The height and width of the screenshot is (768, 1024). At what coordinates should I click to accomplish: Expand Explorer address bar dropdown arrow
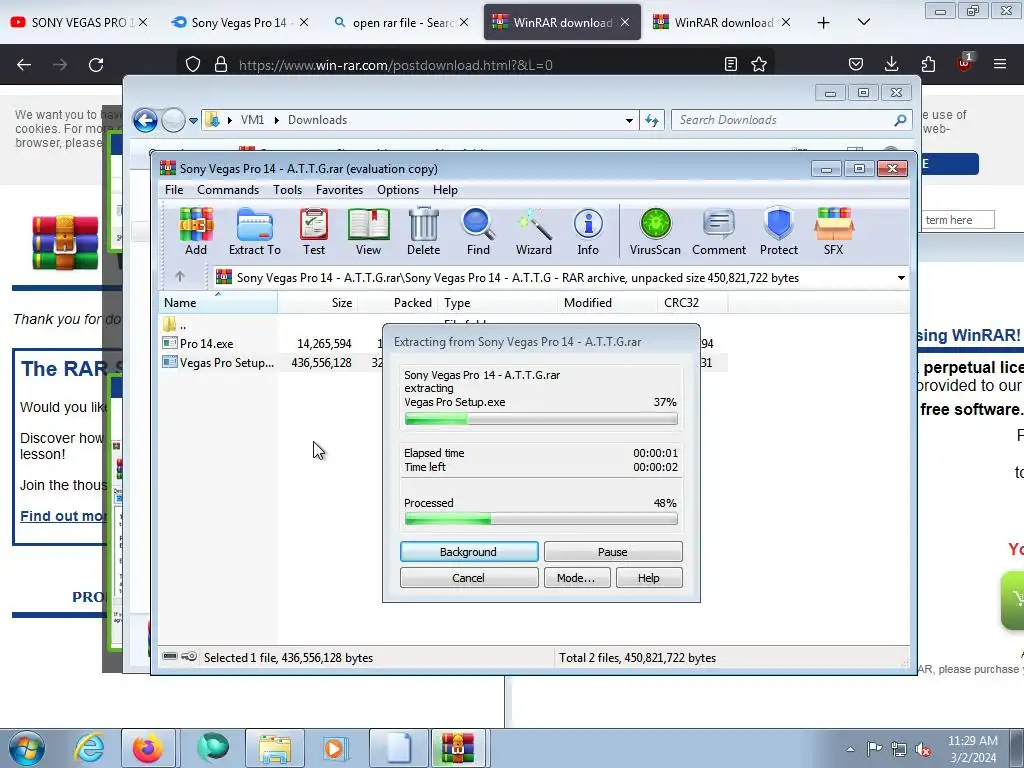tap(629, 120)
